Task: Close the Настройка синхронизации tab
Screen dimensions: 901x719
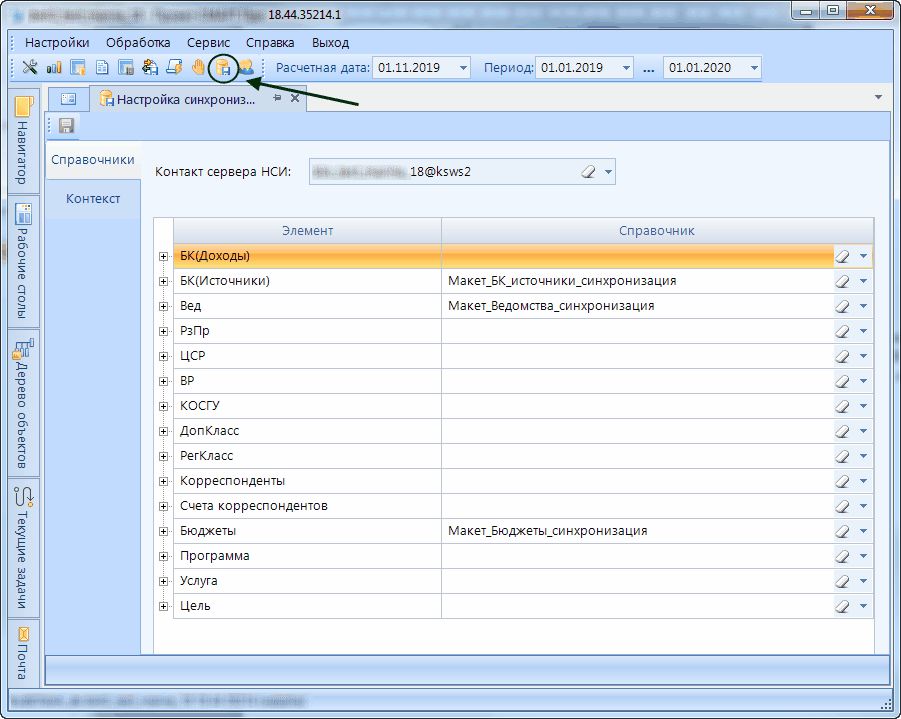Action: coord(295,99)
